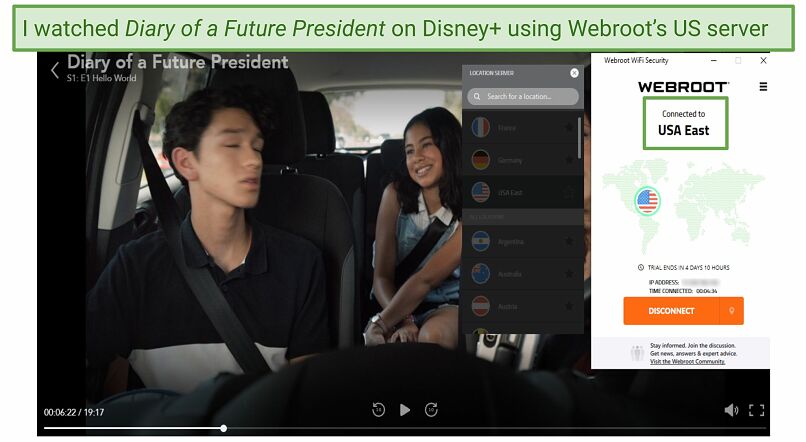The width and height of the screenshot is (806, 442).
Task: Select France server location
Action: pos(520,127)
